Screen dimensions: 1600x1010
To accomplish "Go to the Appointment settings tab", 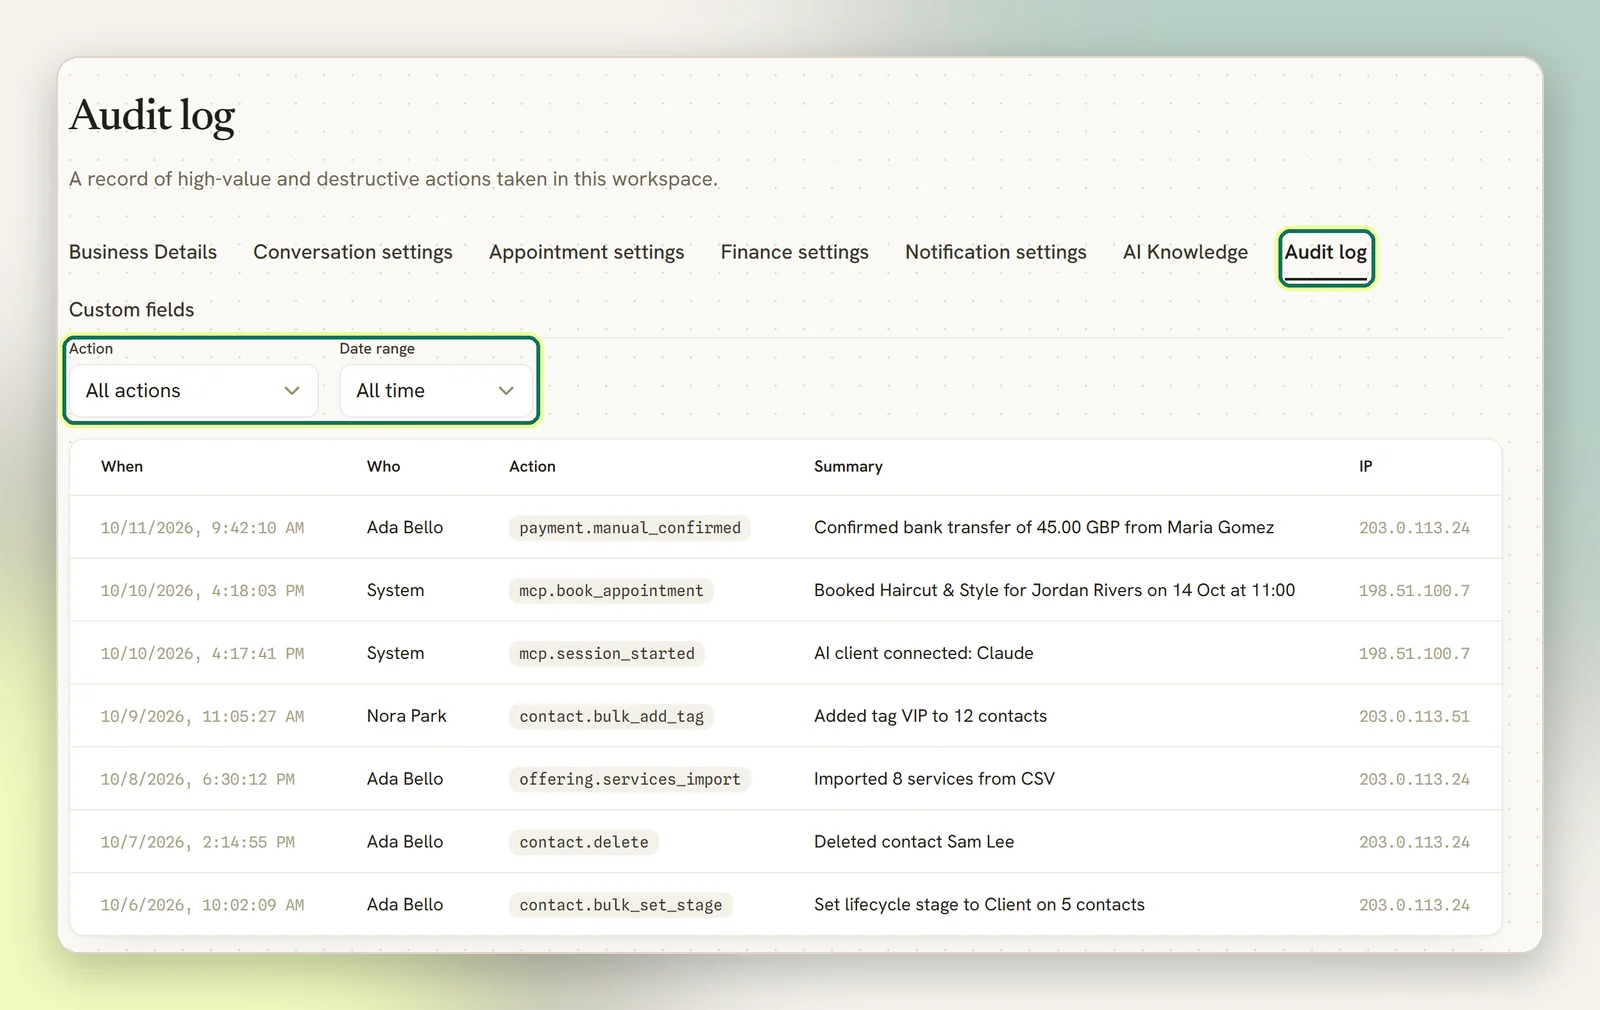I will (x=587, y=252).
